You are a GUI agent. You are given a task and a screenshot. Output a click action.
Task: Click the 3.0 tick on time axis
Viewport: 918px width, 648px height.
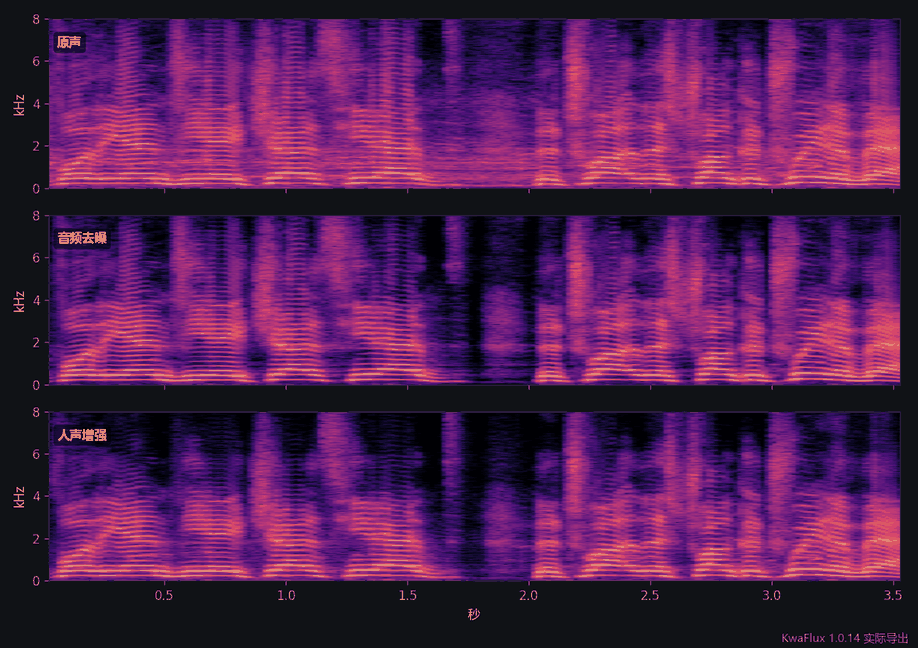pyautogui.click(x=772, y=595)
